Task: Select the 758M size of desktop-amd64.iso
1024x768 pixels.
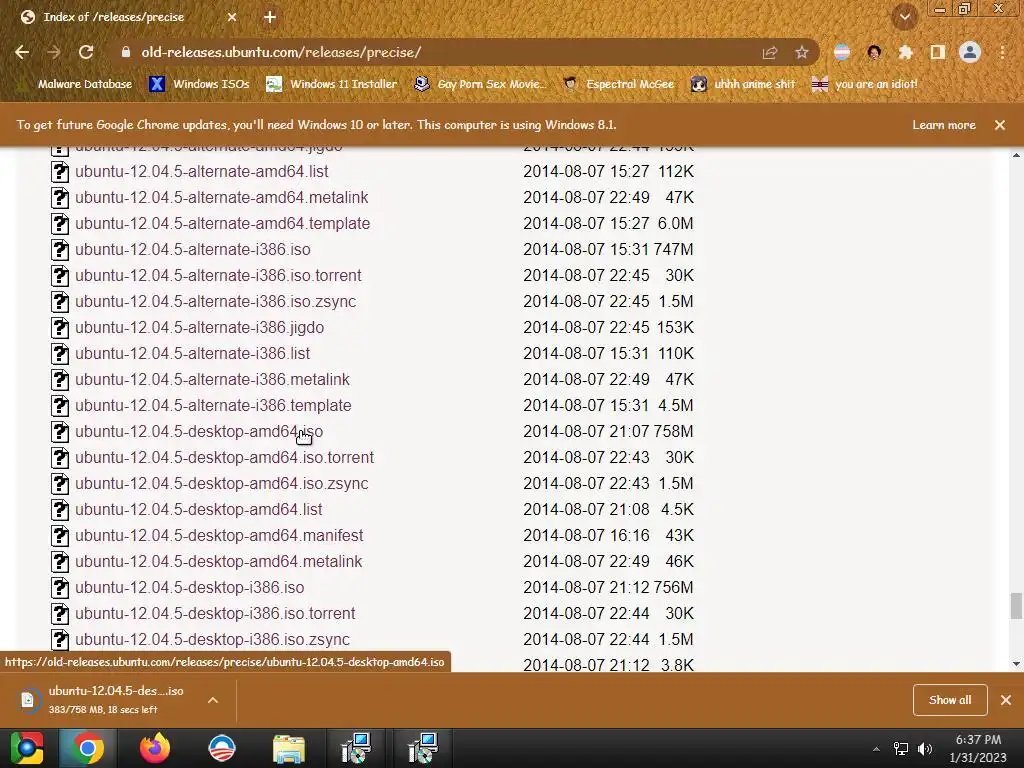Action: tap(673, 432)
